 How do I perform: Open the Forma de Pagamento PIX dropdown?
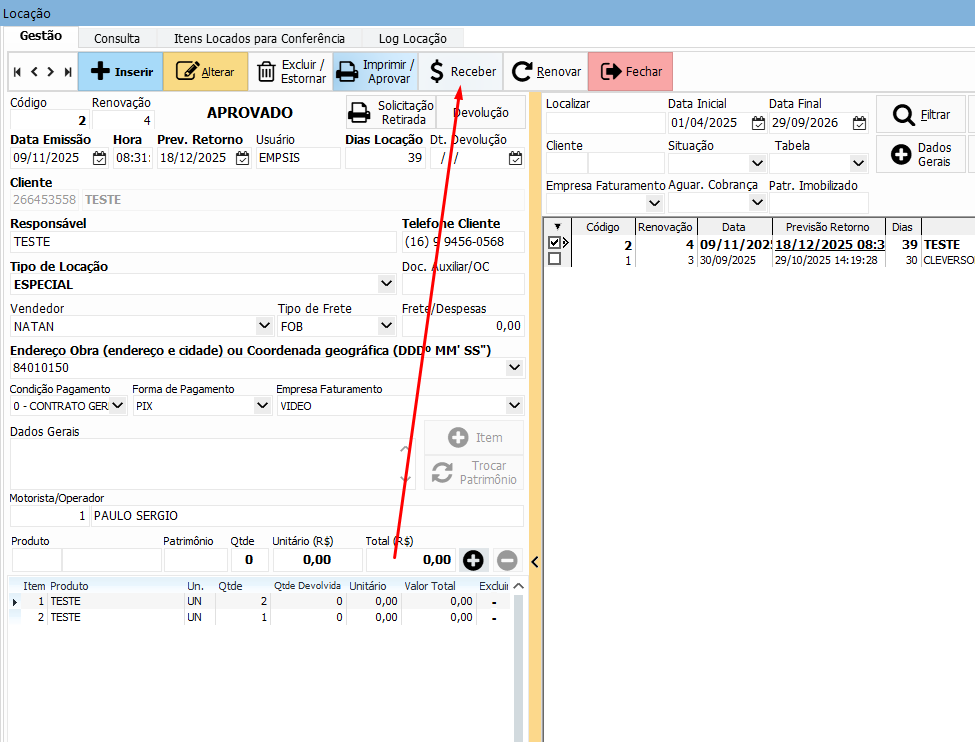262,406
